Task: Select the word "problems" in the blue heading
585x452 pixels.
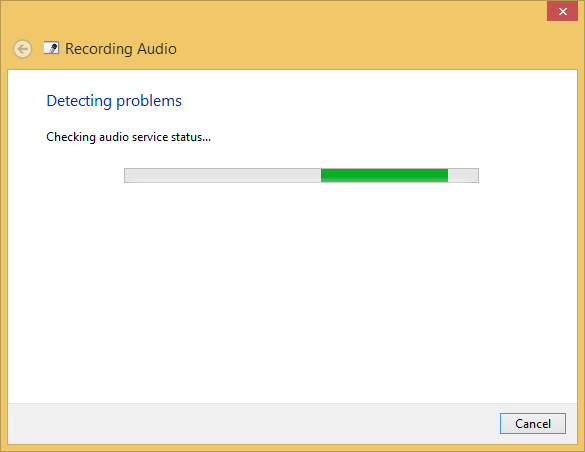Action: point(149,101)
